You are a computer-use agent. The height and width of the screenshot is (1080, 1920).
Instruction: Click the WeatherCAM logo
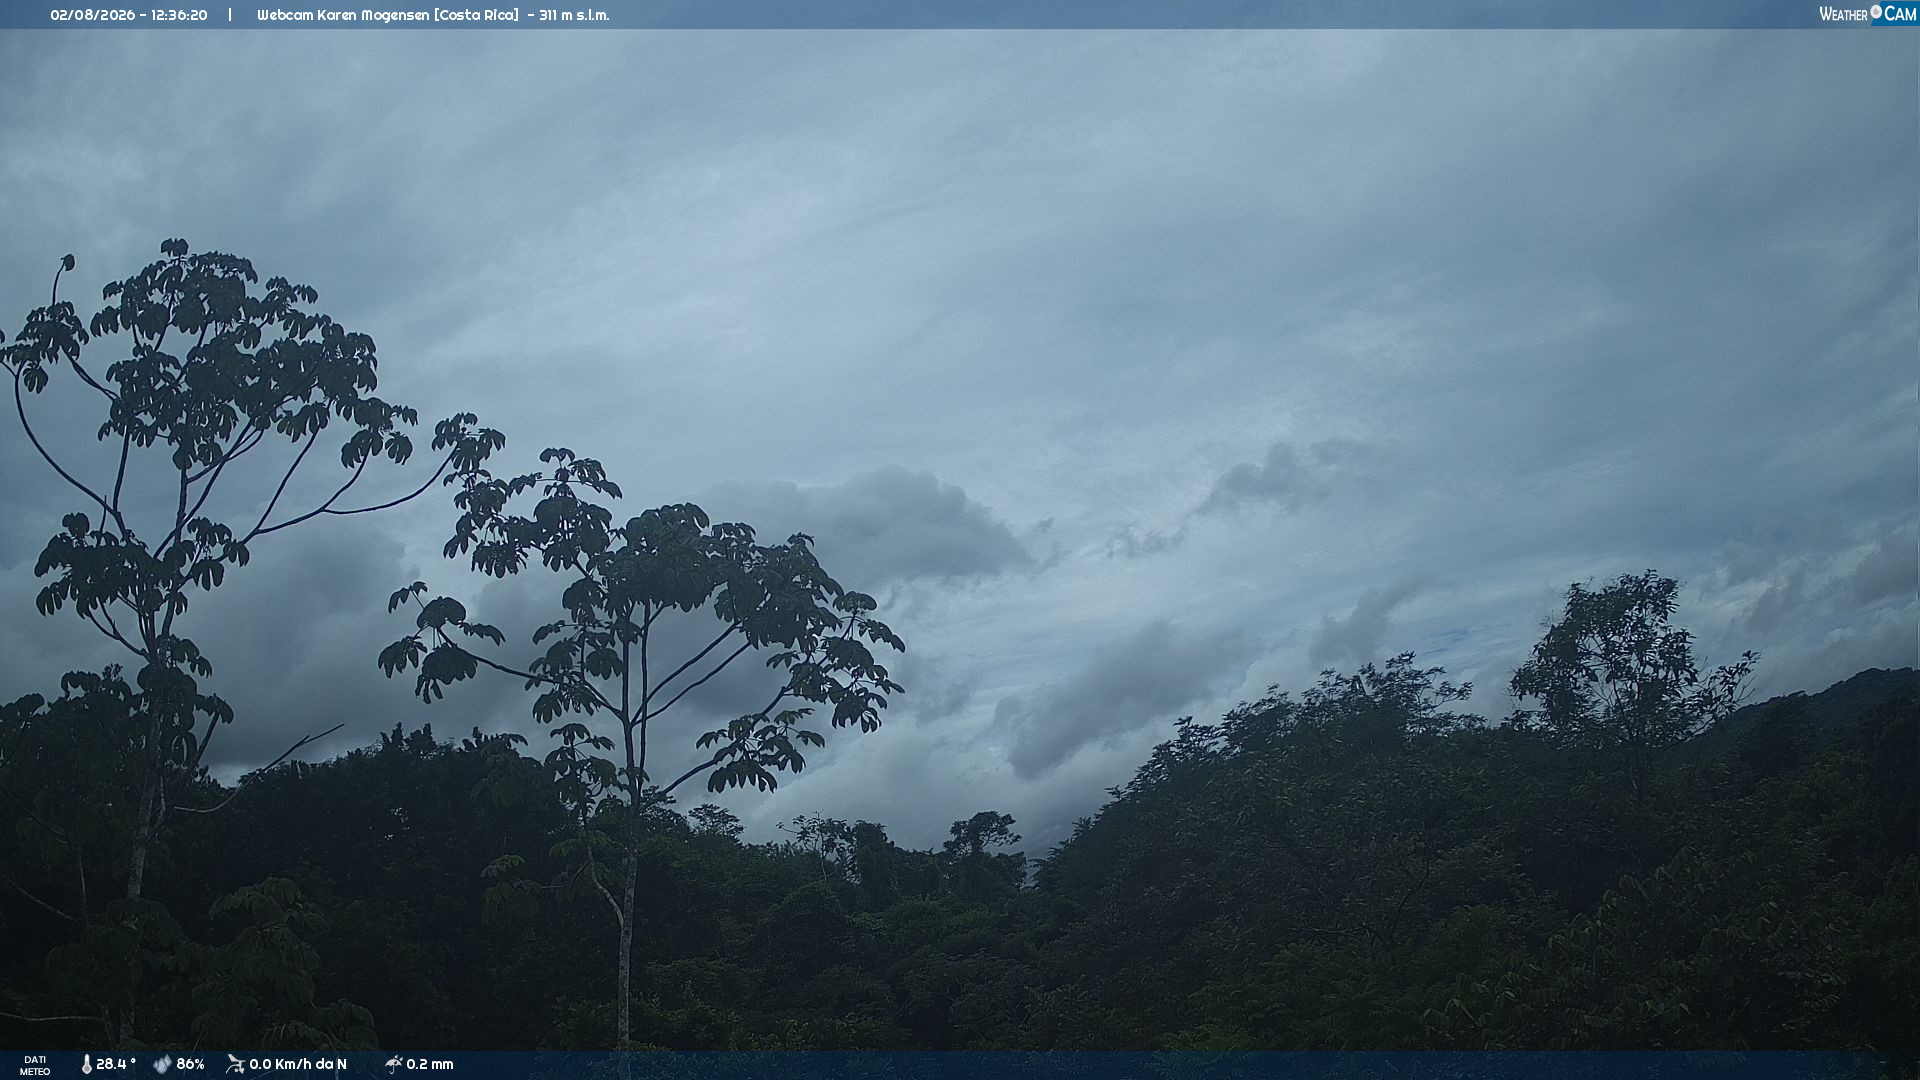tap(1868, 14)
